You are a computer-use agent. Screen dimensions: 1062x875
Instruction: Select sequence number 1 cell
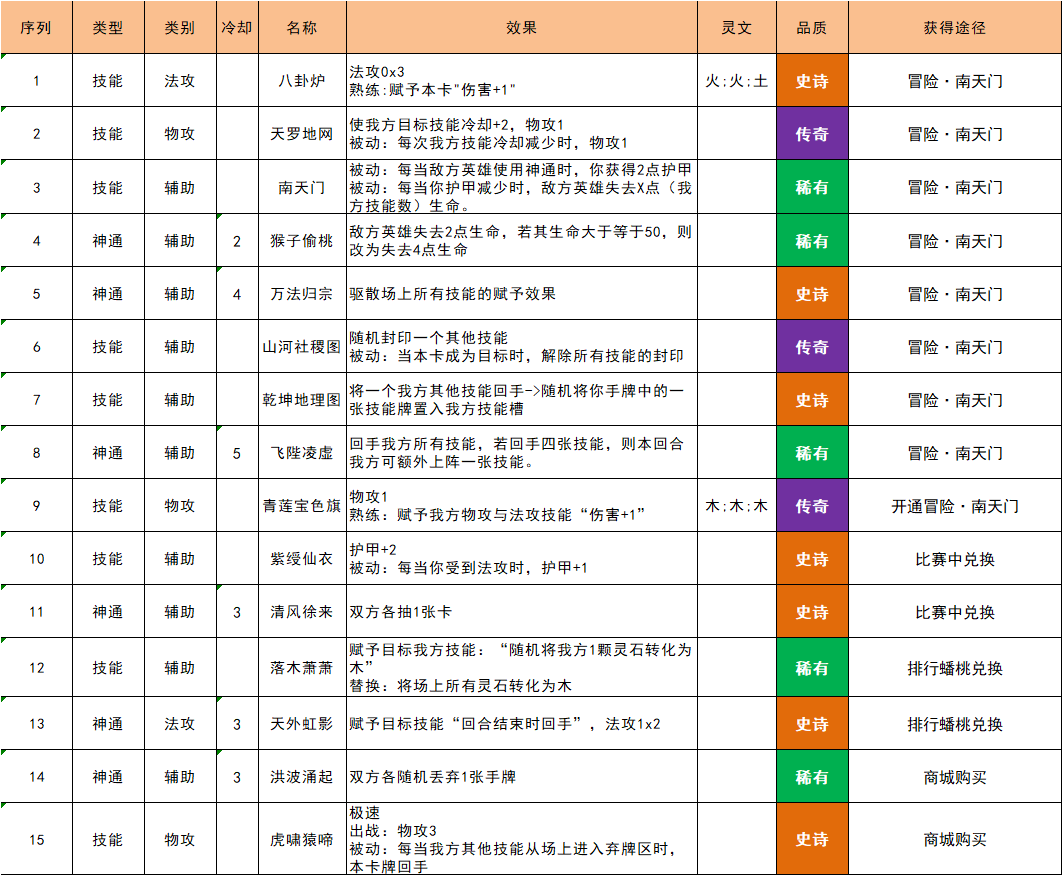(x=37, y=81)
